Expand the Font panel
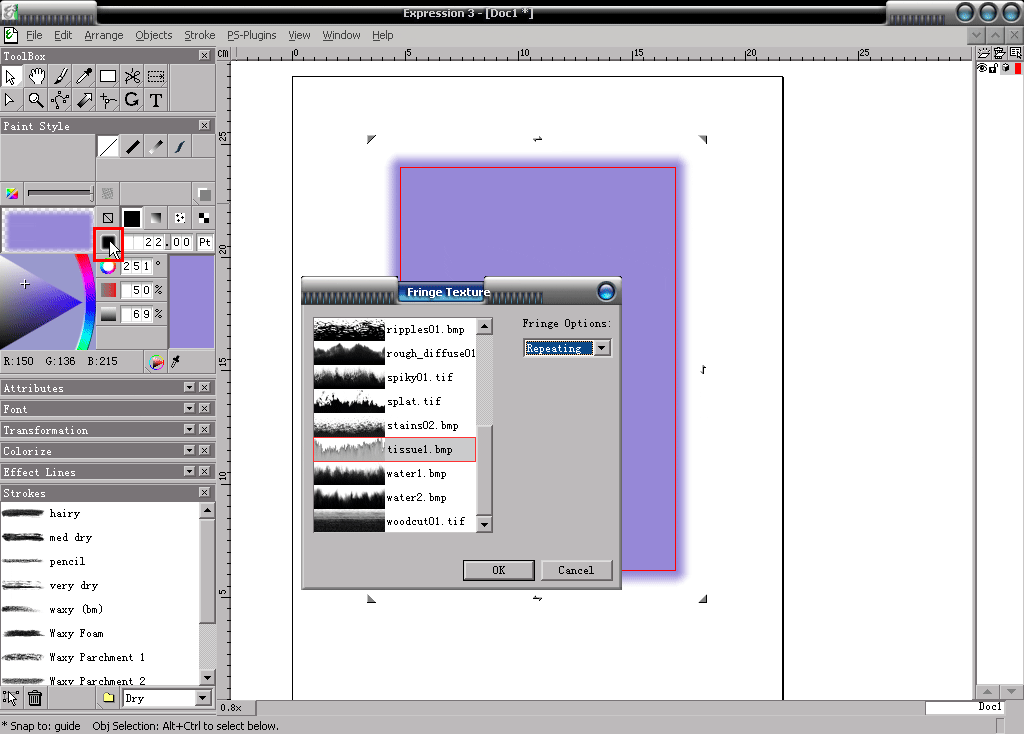 coord(189,408)
